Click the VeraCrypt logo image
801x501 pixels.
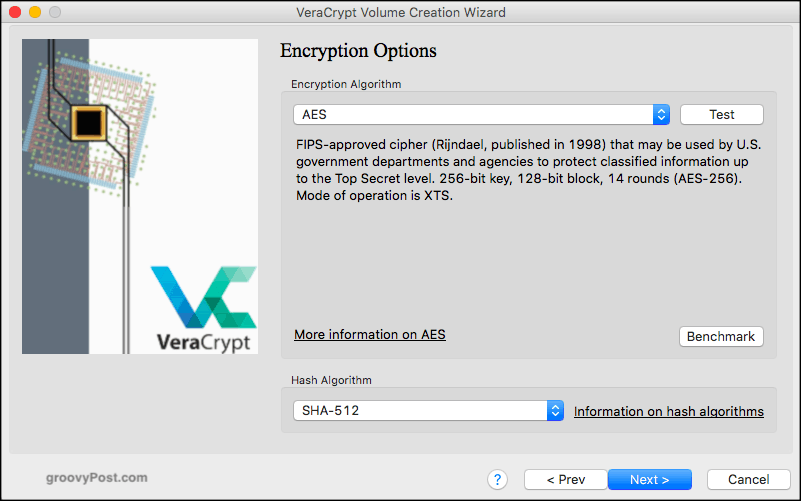pyautogui.click(x=204, y=309)
